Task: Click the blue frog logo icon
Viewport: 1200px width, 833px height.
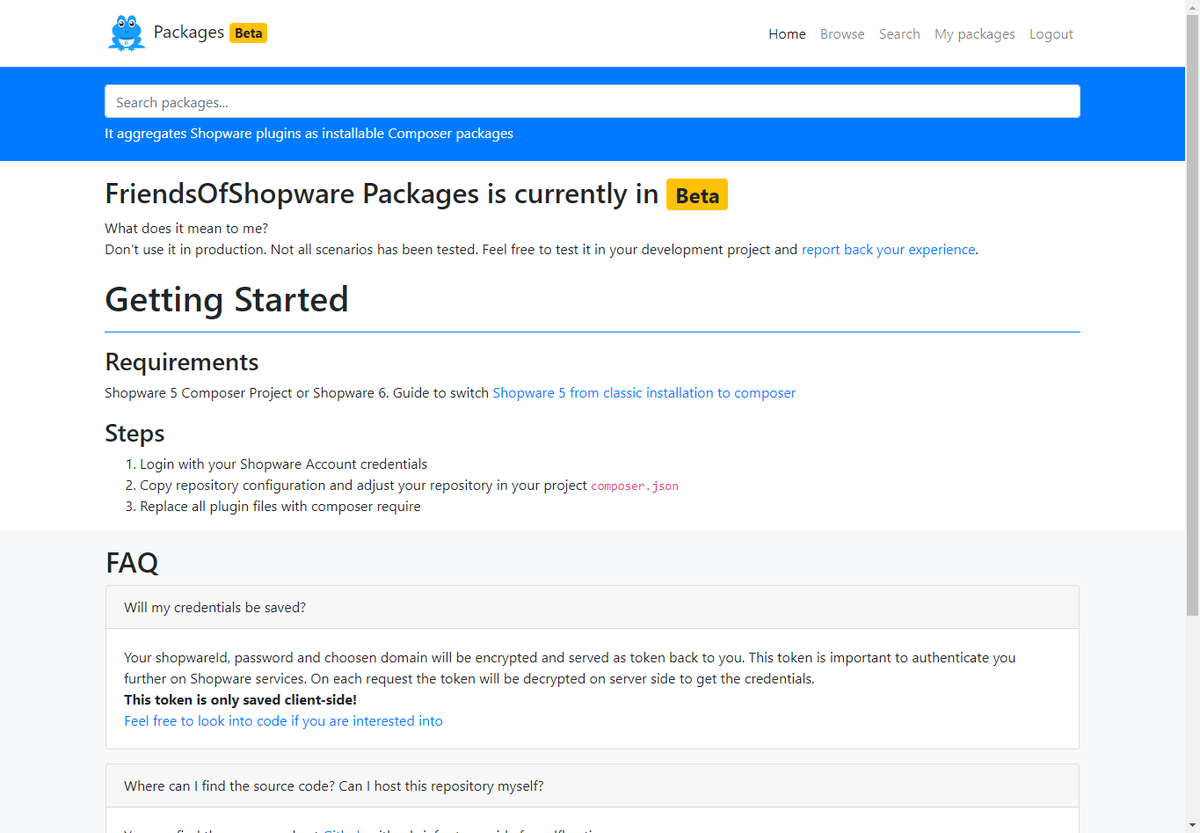Action: click(126, 33)
